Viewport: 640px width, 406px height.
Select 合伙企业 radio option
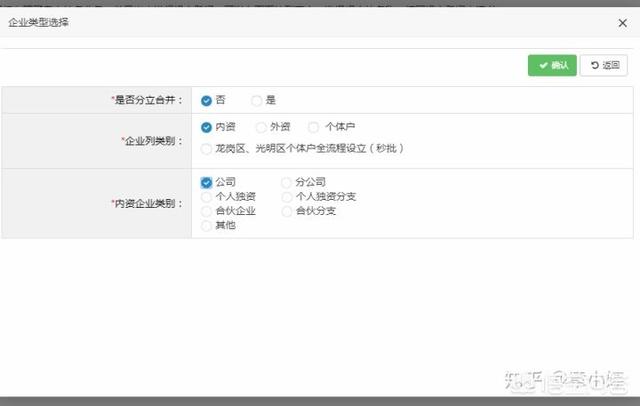206,211
